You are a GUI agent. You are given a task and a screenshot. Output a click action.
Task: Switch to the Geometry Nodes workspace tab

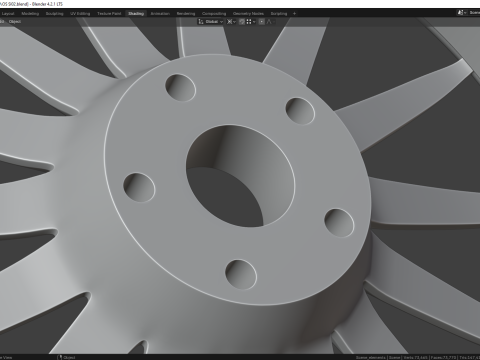point(248,14)
